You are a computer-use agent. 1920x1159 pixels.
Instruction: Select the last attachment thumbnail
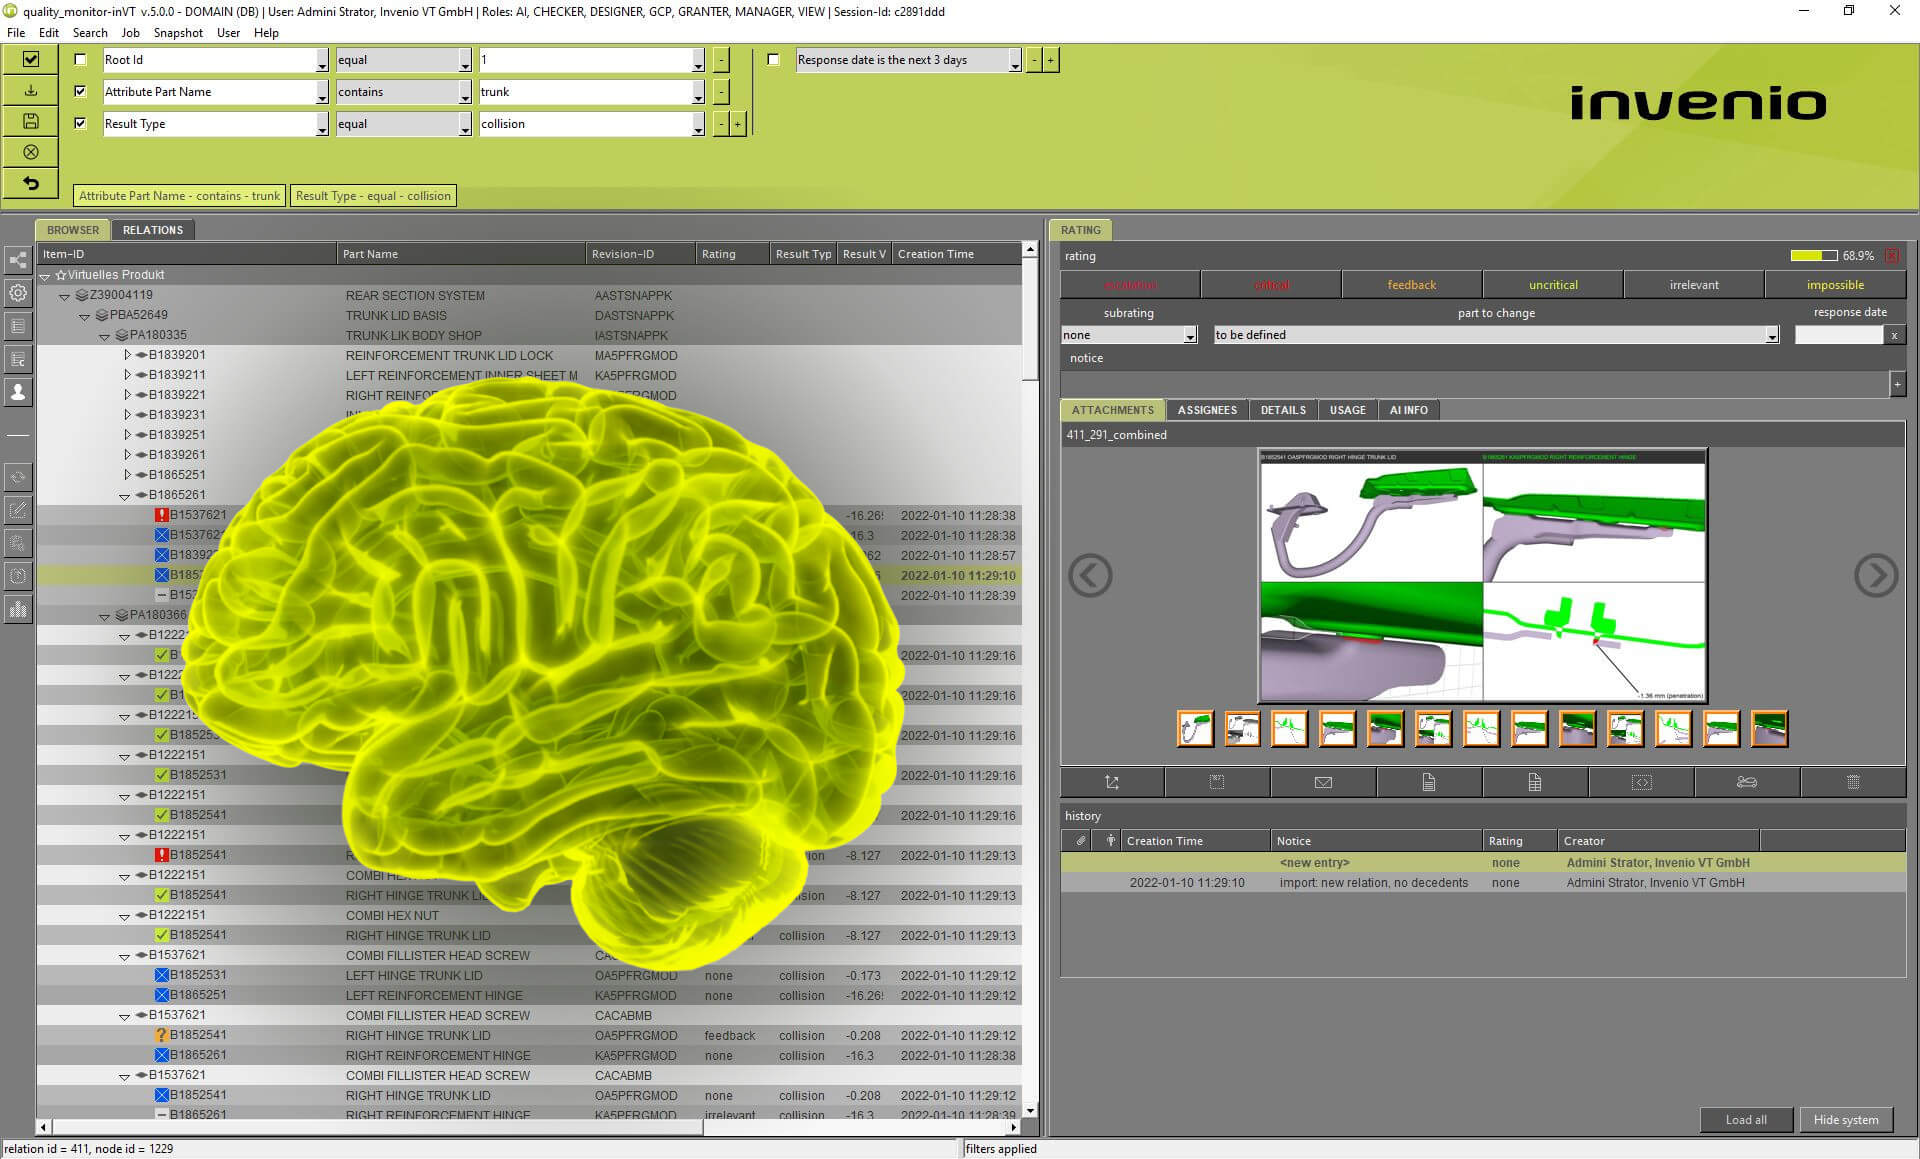1769,729
